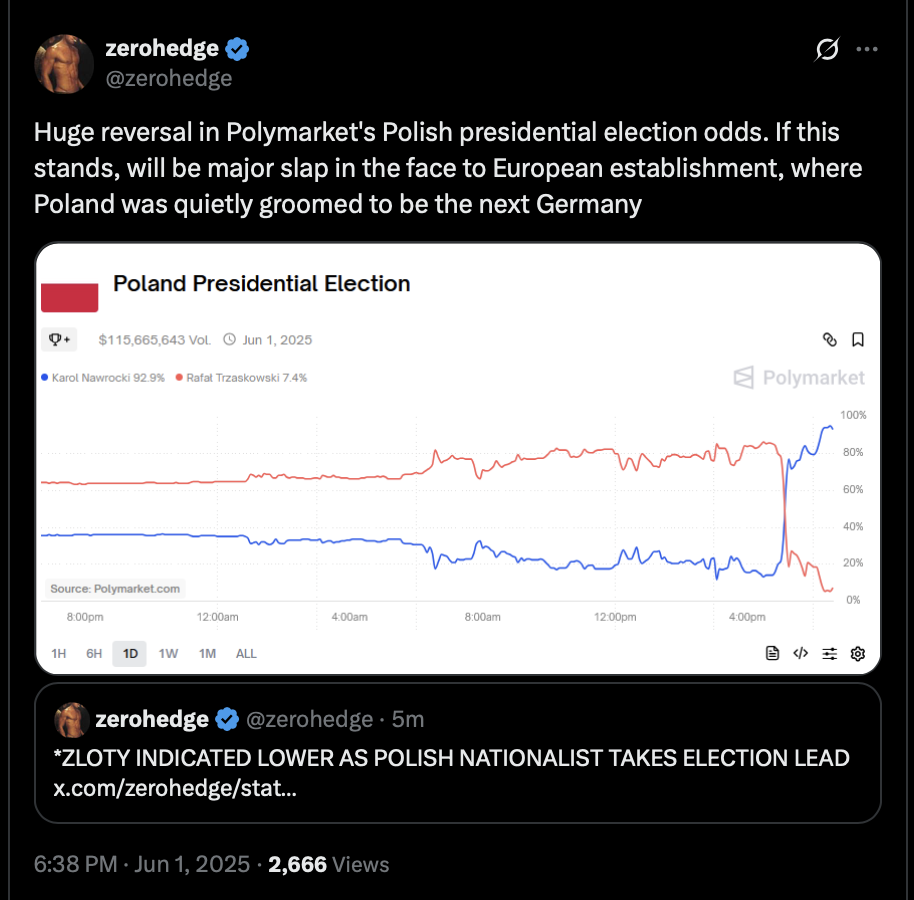This screenshot has width=914, height=900.
Task: Select the ALL time range
Action: (246, 653)
